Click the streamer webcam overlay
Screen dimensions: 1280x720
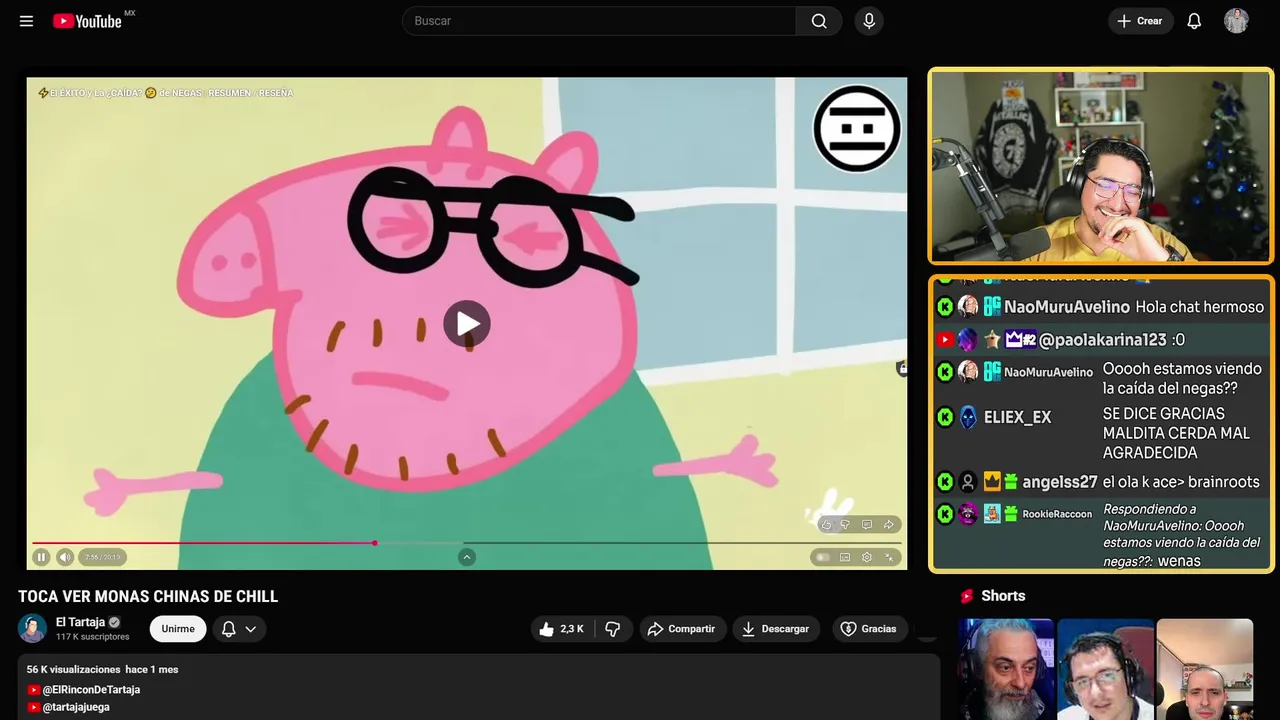tap(1101, 166)
